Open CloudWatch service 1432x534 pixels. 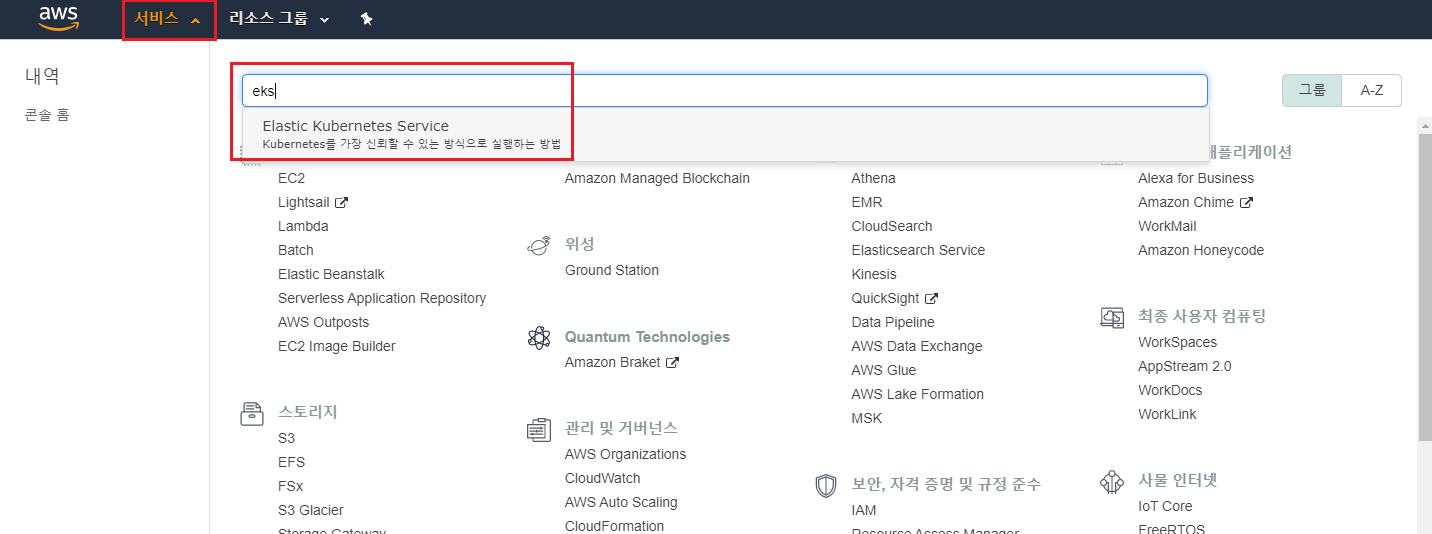[603, 478]
